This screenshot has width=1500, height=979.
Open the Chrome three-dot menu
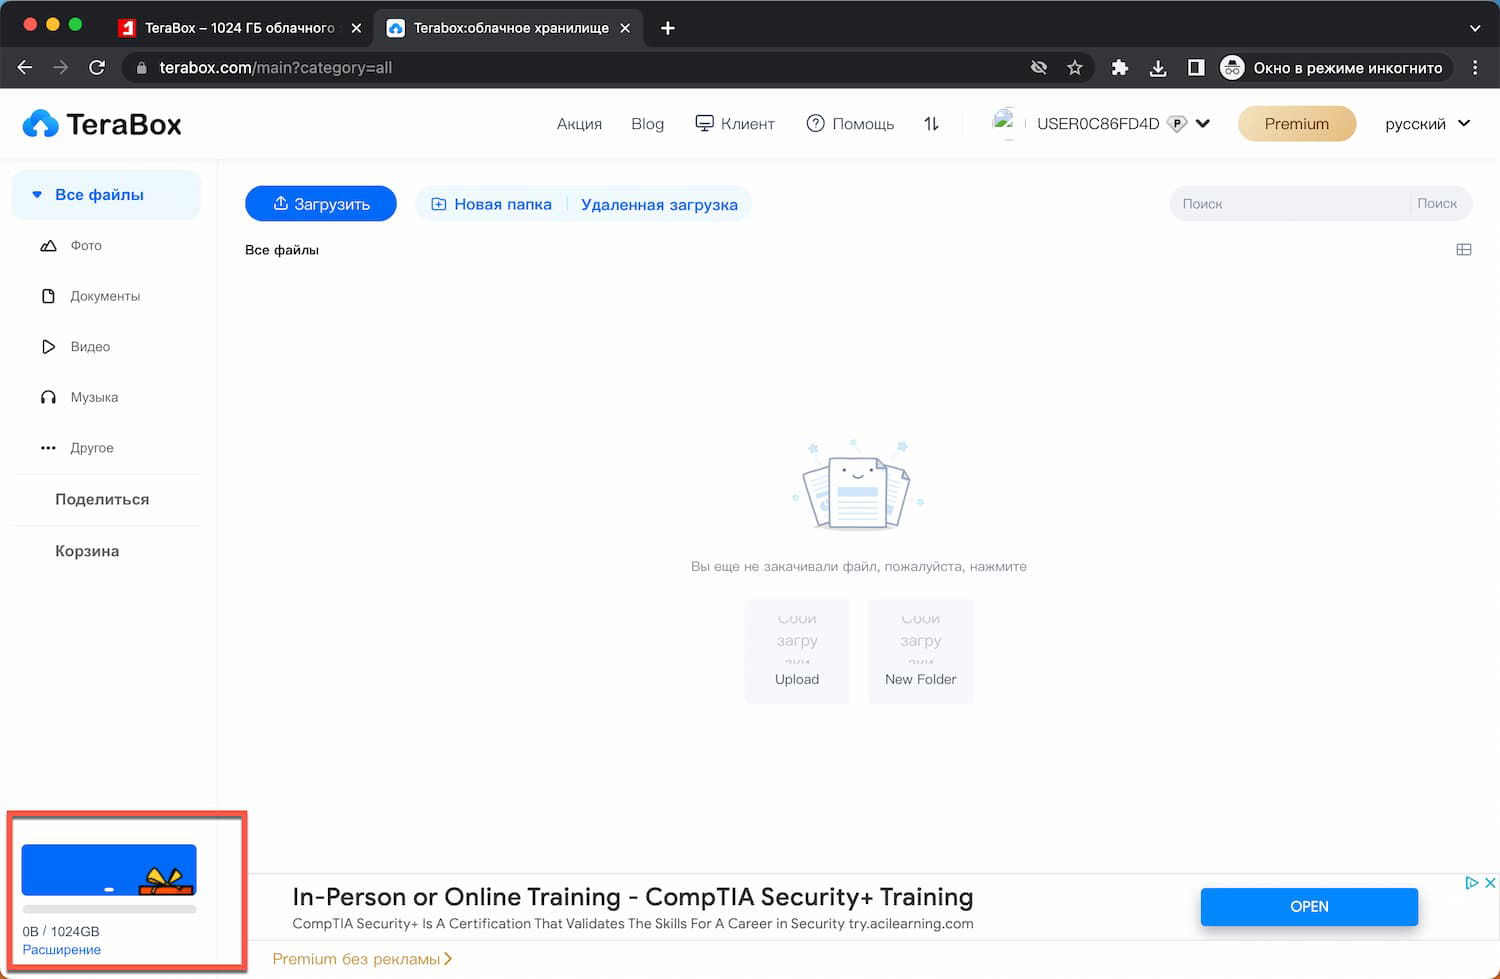(x=1475, y=67)
